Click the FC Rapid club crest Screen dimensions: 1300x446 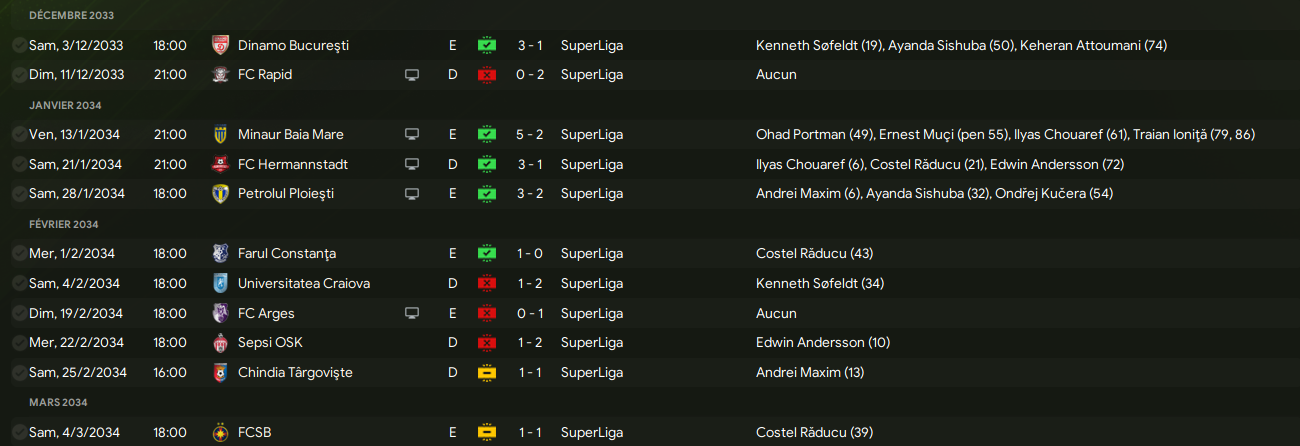tap(221, 75)
